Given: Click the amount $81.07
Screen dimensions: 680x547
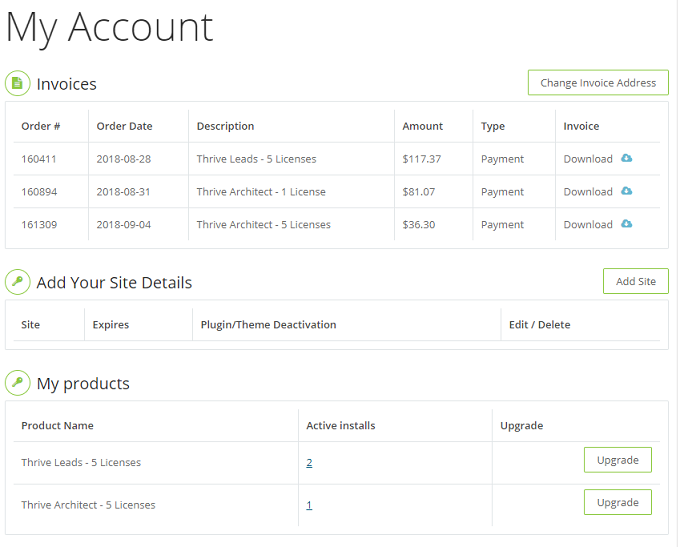Looking at the screenshot, I should tap(418, 192).
